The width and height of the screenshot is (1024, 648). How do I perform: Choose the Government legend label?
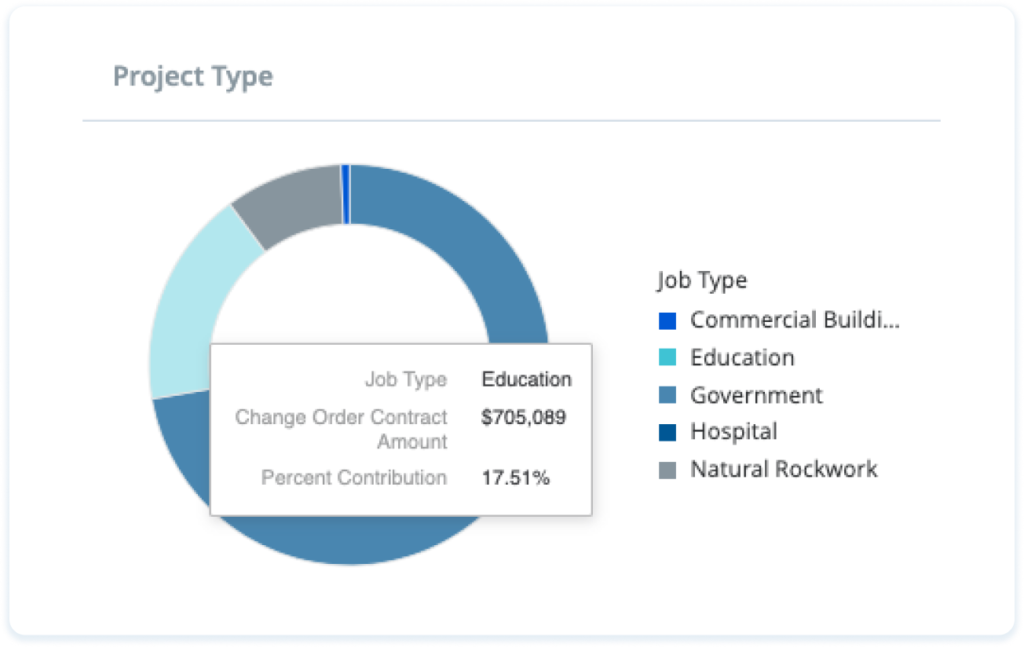(x=756, y=395)
